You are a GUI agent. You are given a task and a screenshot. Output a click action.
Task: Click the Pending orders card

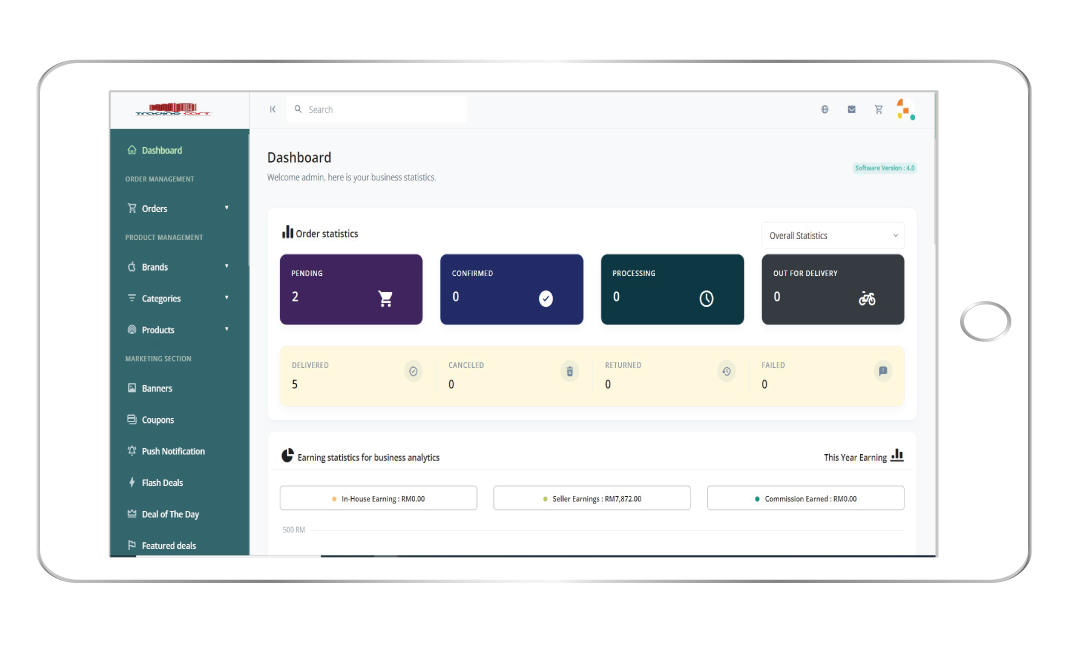pos(351,289)
